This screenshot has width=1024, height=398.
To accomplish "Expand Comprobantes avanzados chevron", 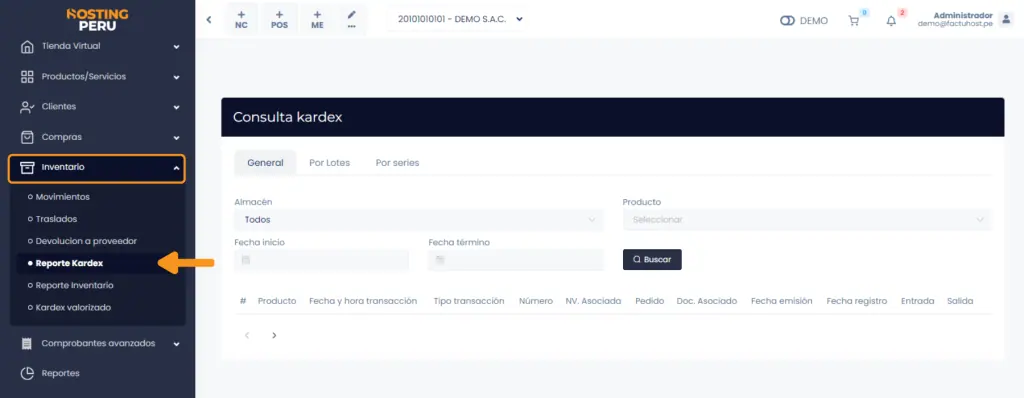I will 176,344.
